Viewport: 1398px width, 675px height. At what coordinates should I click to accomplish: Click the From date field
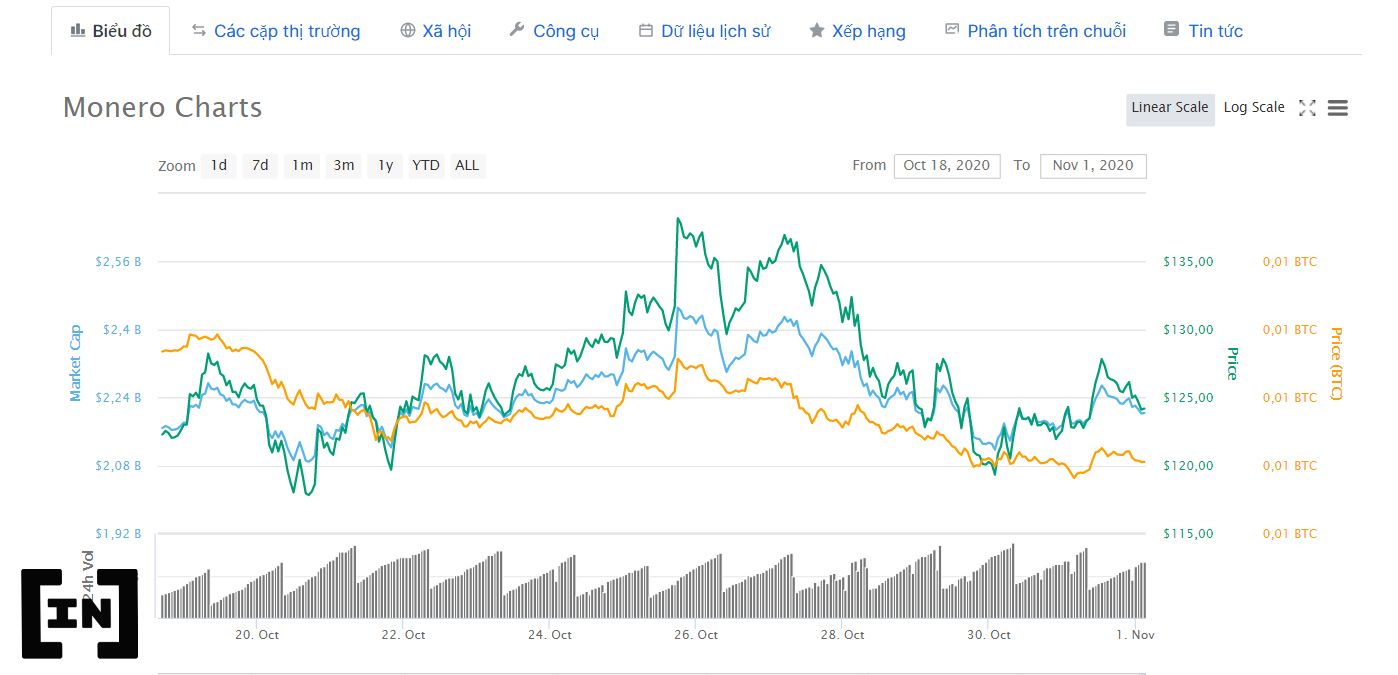tap(947, 166)
